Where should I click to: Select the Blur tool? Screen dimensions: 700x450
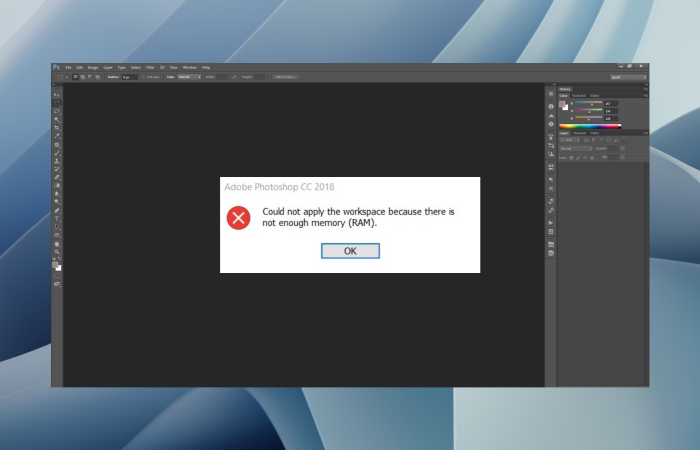[57, 193]
